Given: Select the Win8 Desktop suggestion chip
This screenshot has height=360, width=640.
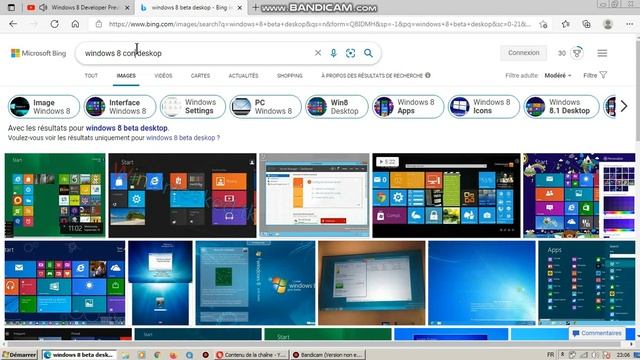Looking at the screenshot, I should click(337, 107).
